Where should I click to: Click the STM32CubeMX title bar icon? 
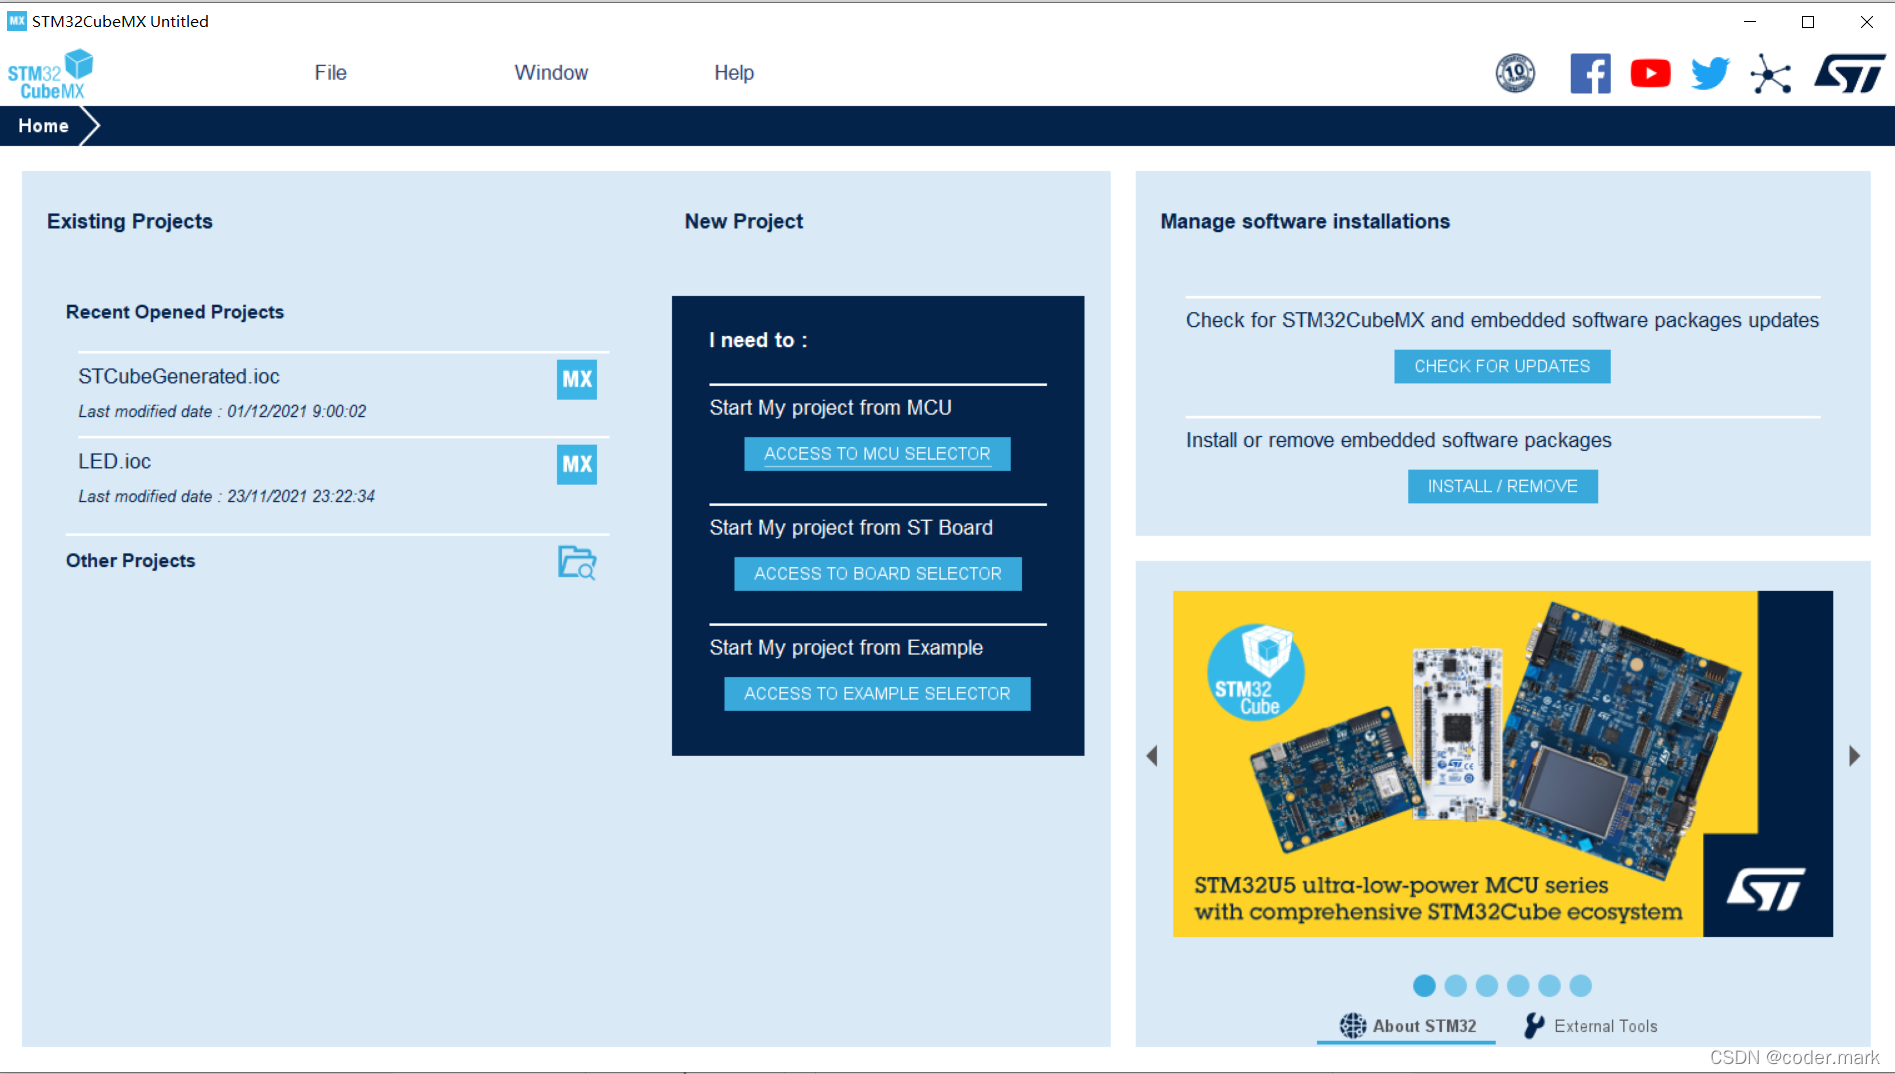coord(17,21)
